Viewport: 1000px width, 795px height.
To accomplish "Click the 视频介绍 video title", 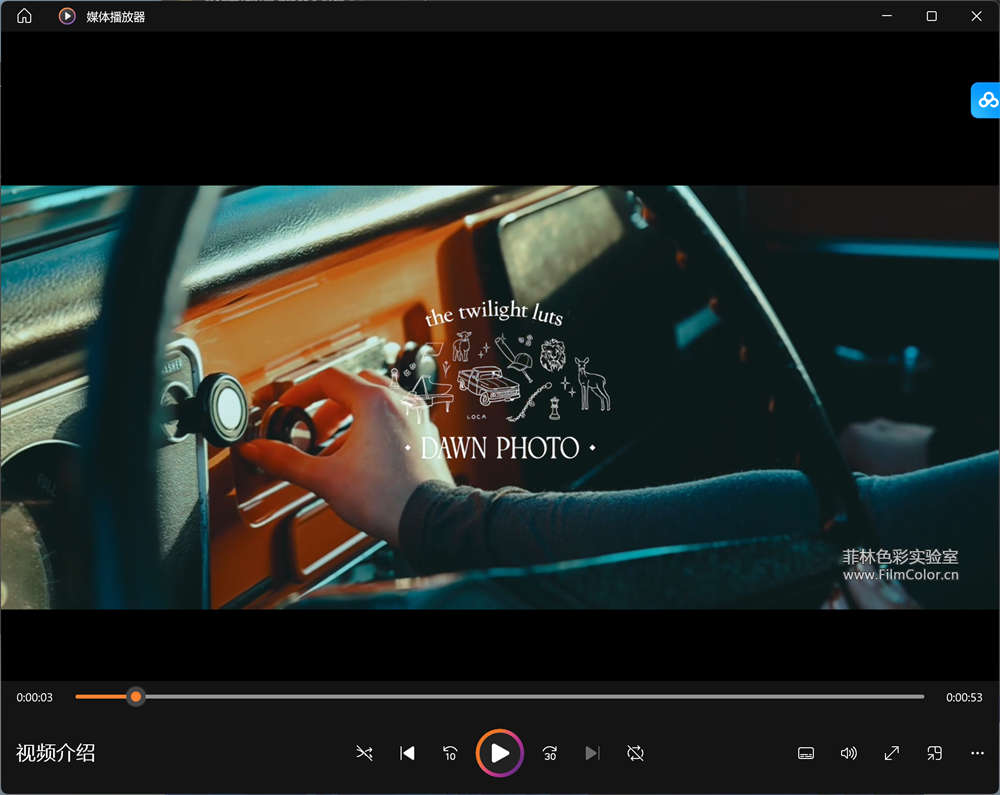I will [x=56, y=753].
